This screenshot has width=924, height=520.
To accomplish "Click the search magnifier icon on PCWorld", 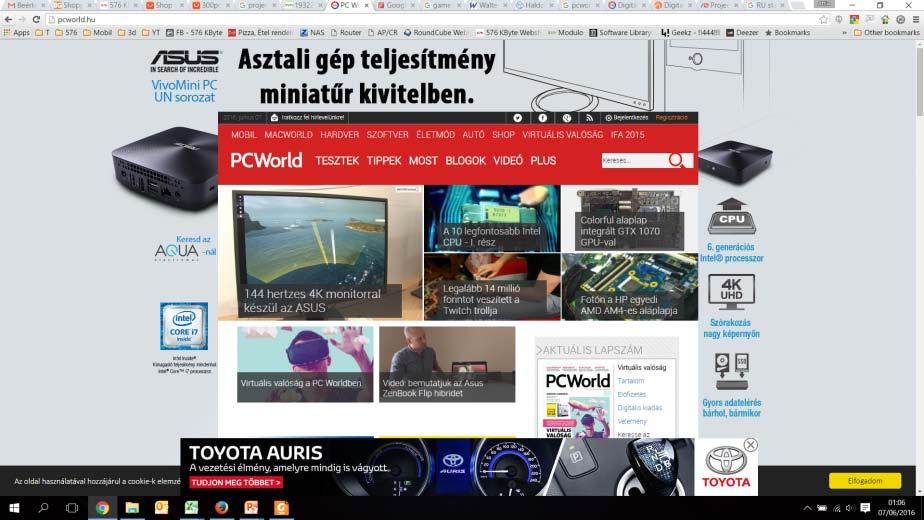I will coord(676,160).
